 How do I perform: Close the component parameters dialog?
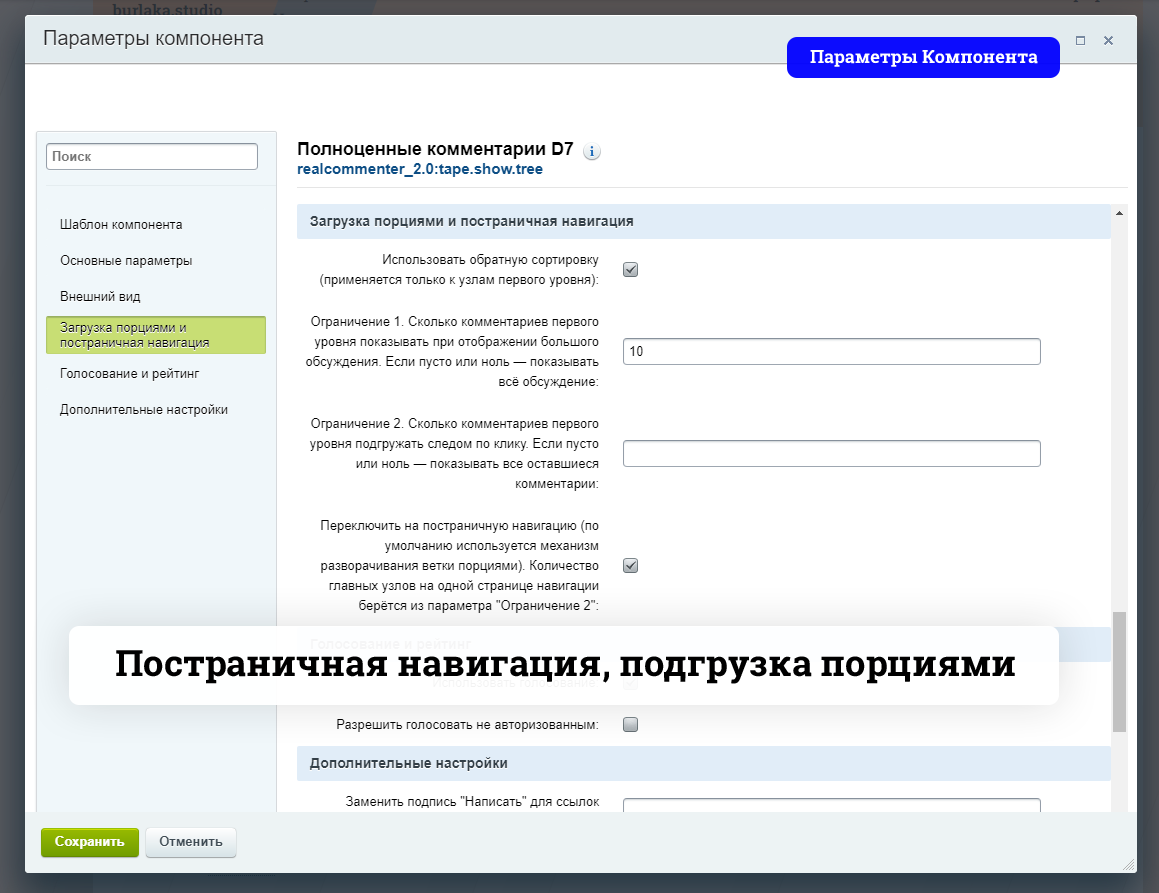pyautogui.click(x=1108, y=41)
